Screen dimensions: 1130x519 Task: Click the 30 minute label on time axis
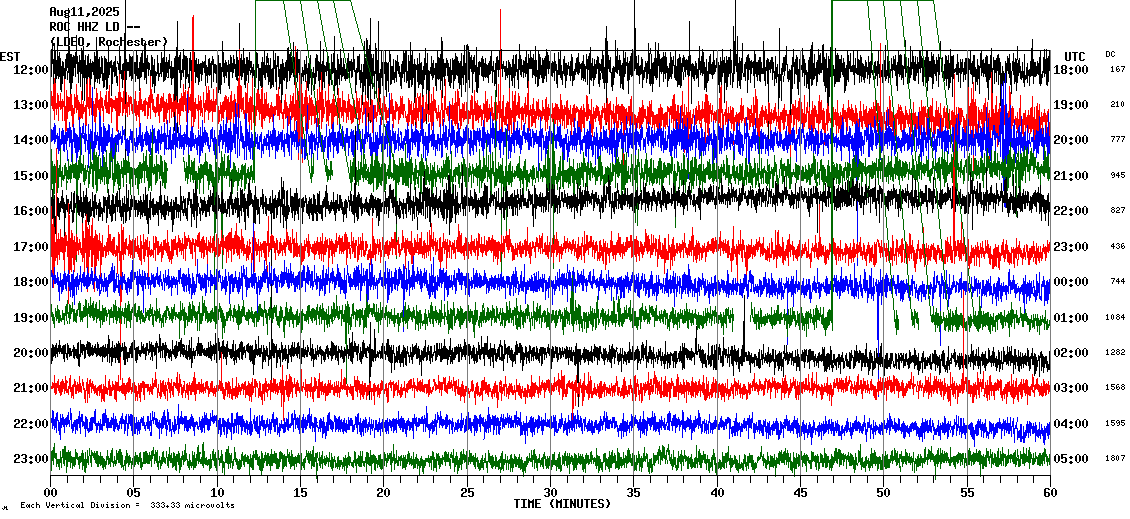coord(550,493)
